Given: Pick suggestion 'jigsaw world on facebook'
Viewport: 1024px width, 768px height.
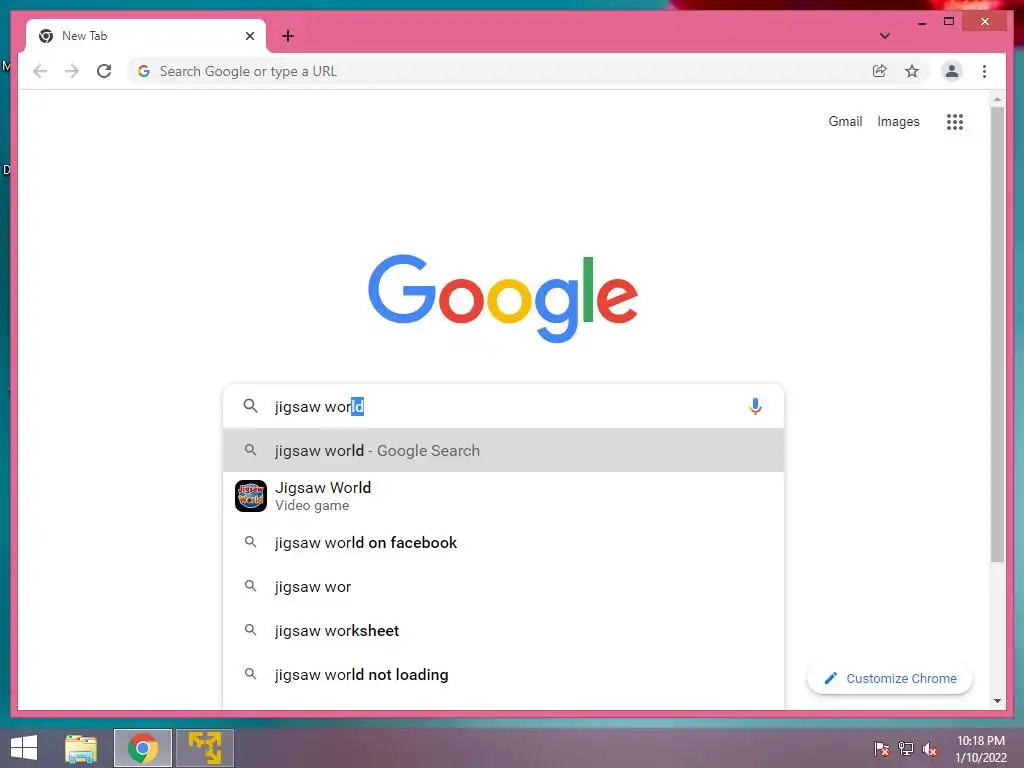Looking at the screenshot, I should [503, 543].
